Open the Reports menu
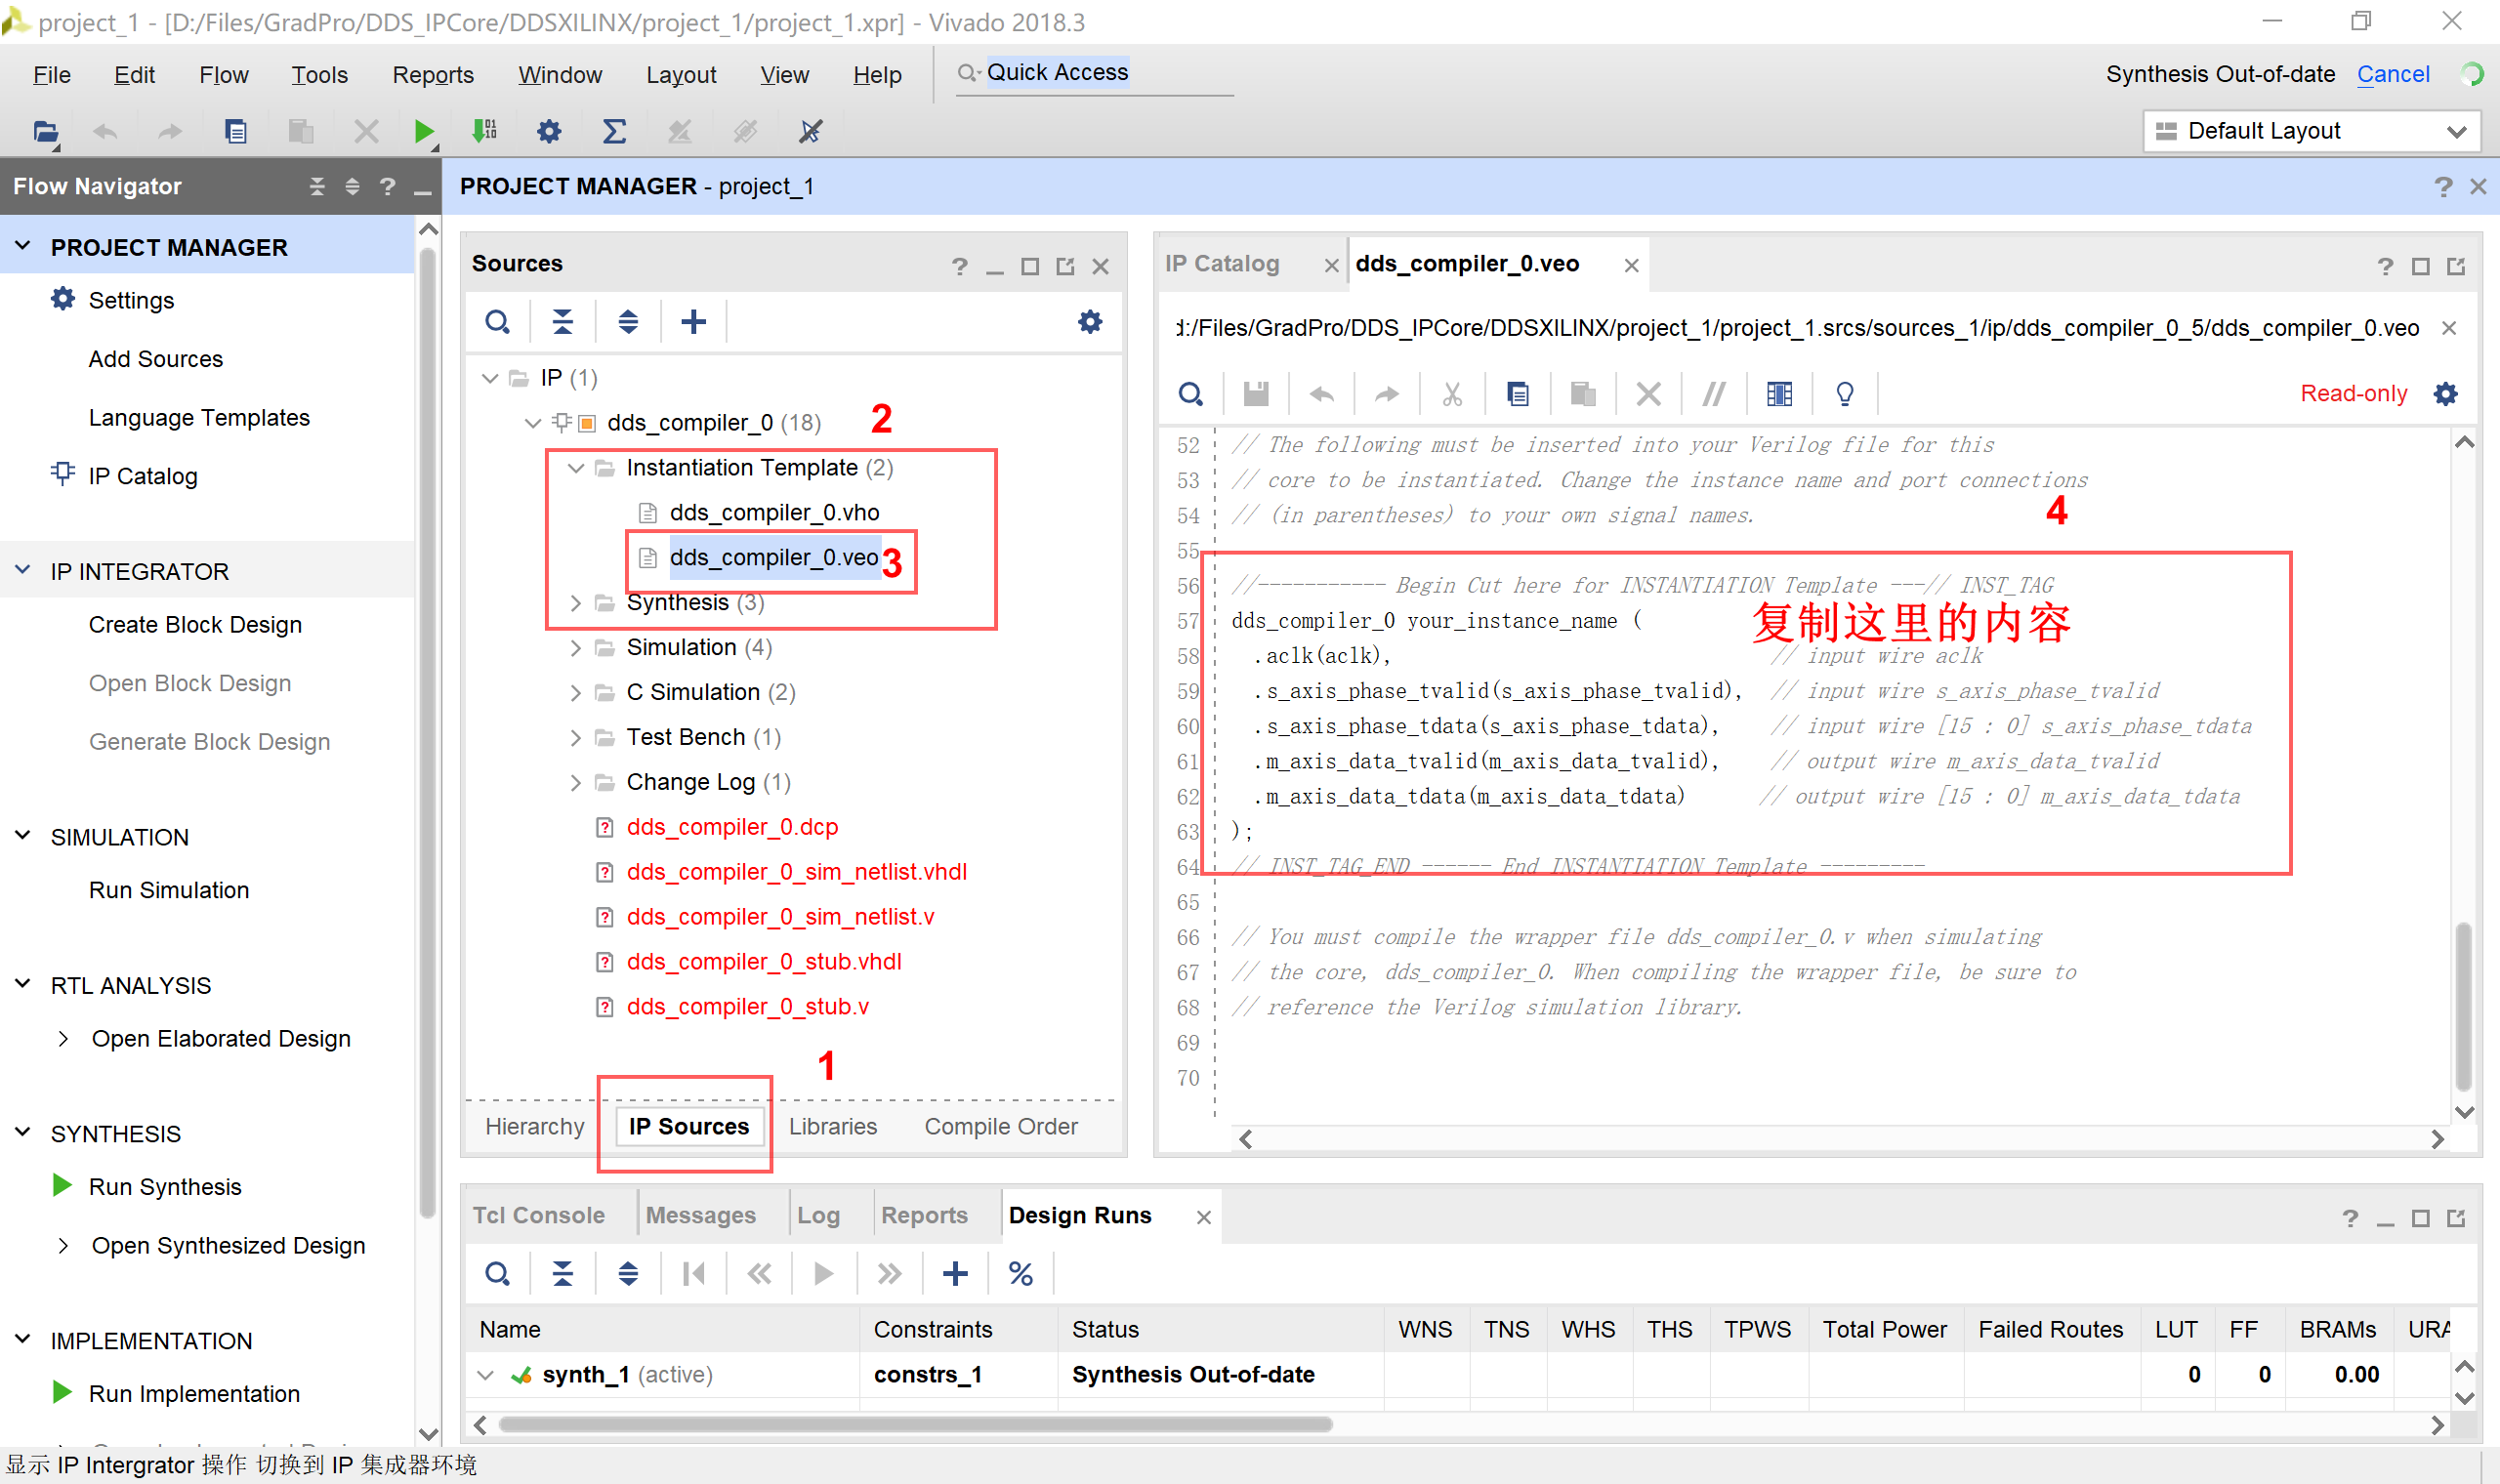 [x=432, y=75]
